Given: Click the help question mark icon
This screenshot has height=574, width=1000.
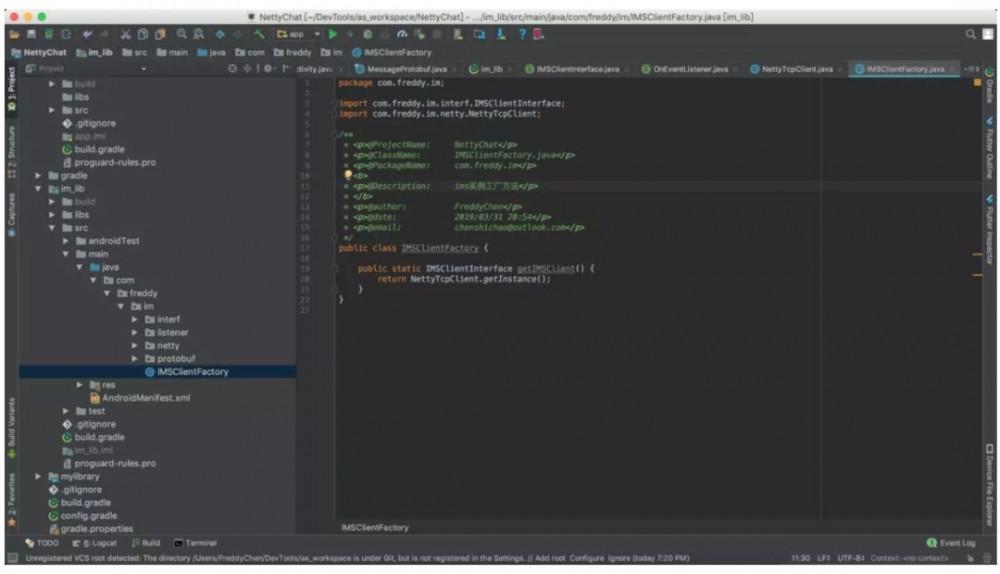Looking at the screenshot, I should [x=521, y=34].
